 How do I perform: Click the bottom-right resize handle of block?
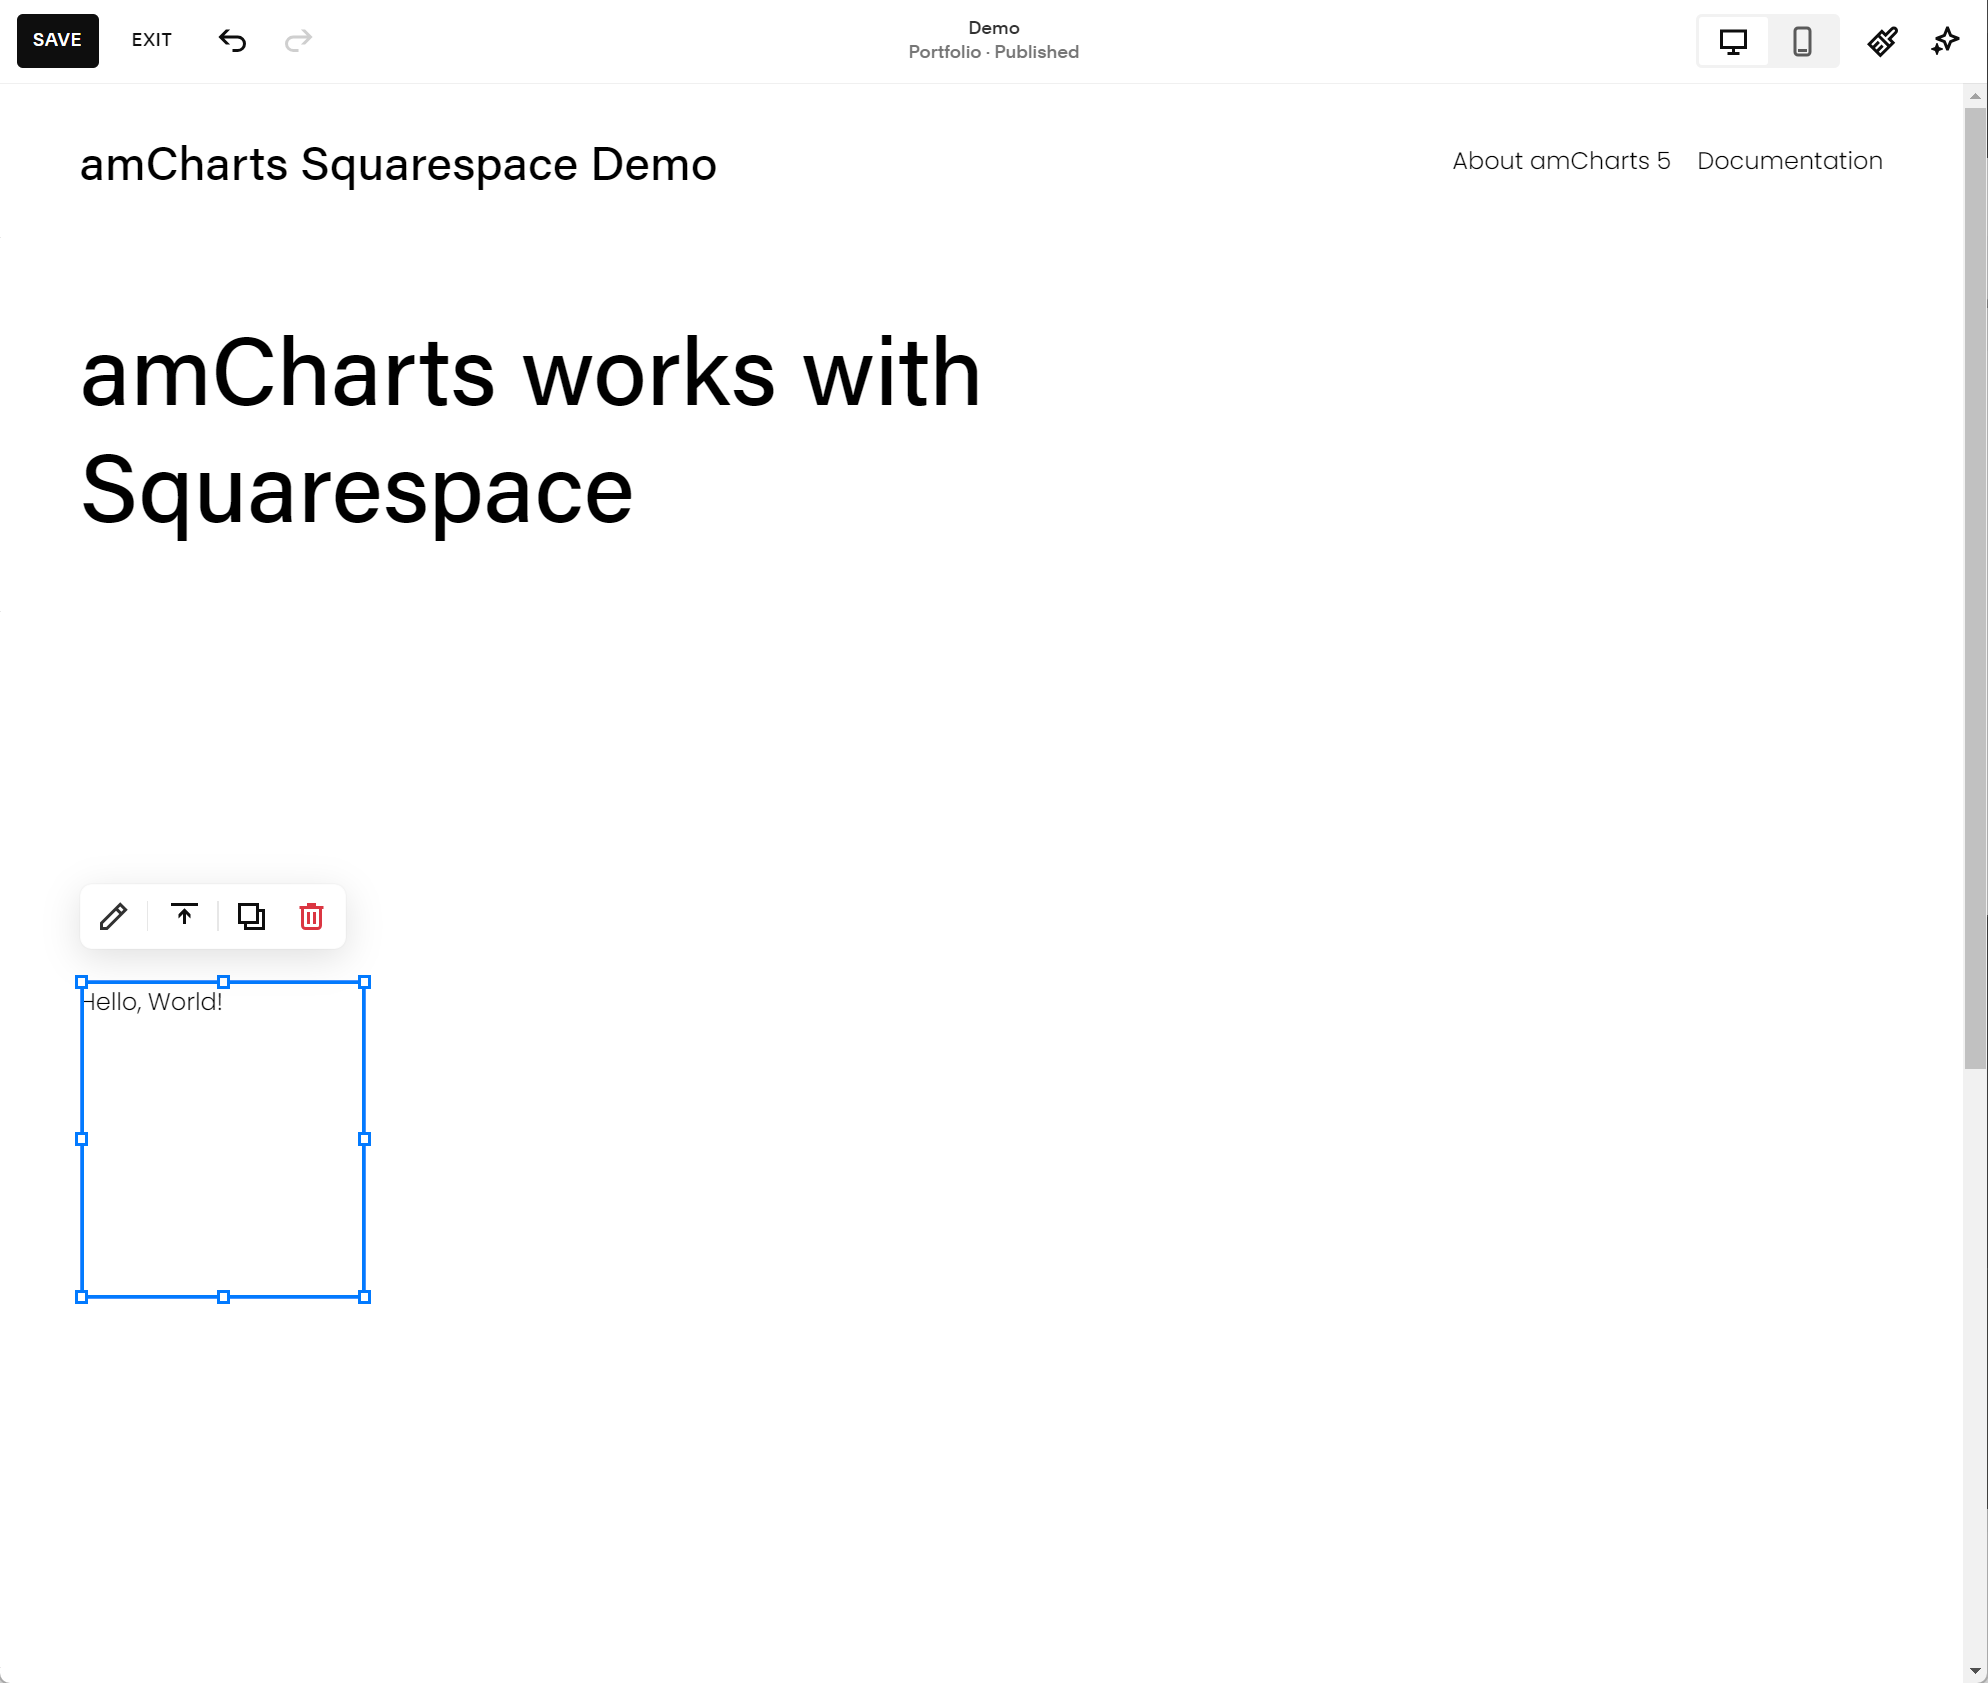pos(364,1297)
